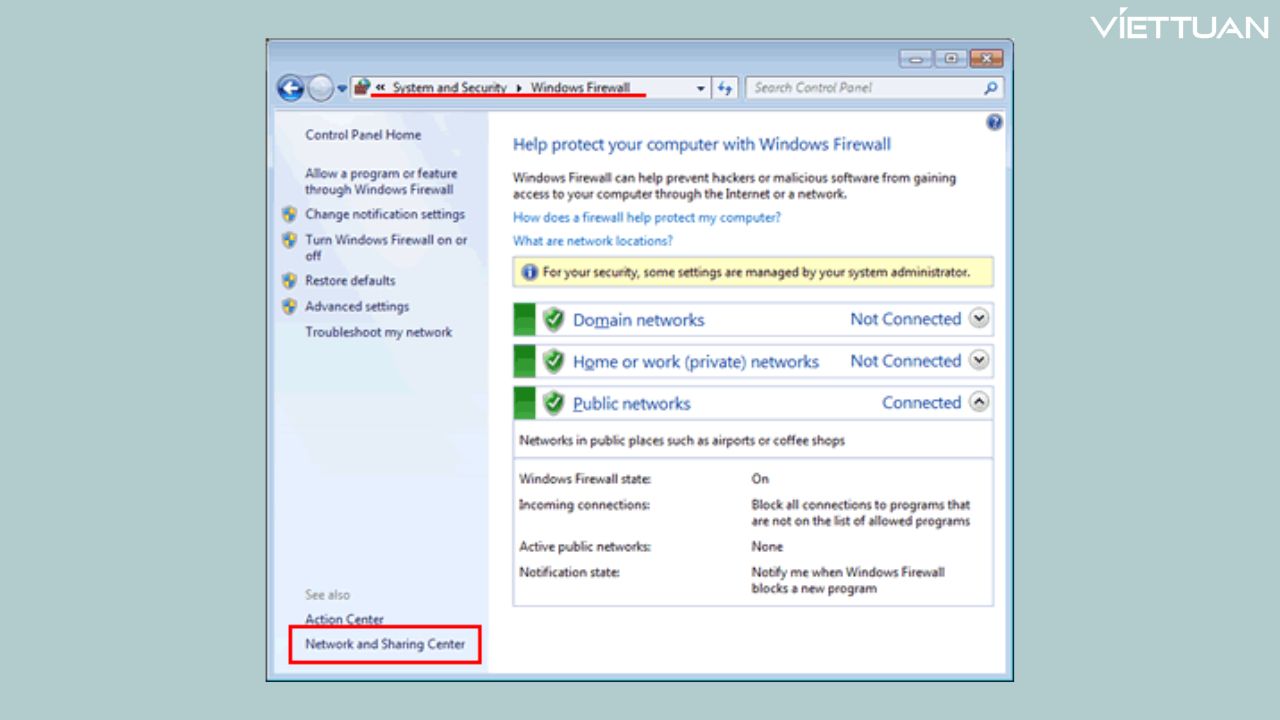The width and height of the screenshot is (1280, 720).
Task: Click the Forward navigation arrow button
Action: tap(319, 89)
